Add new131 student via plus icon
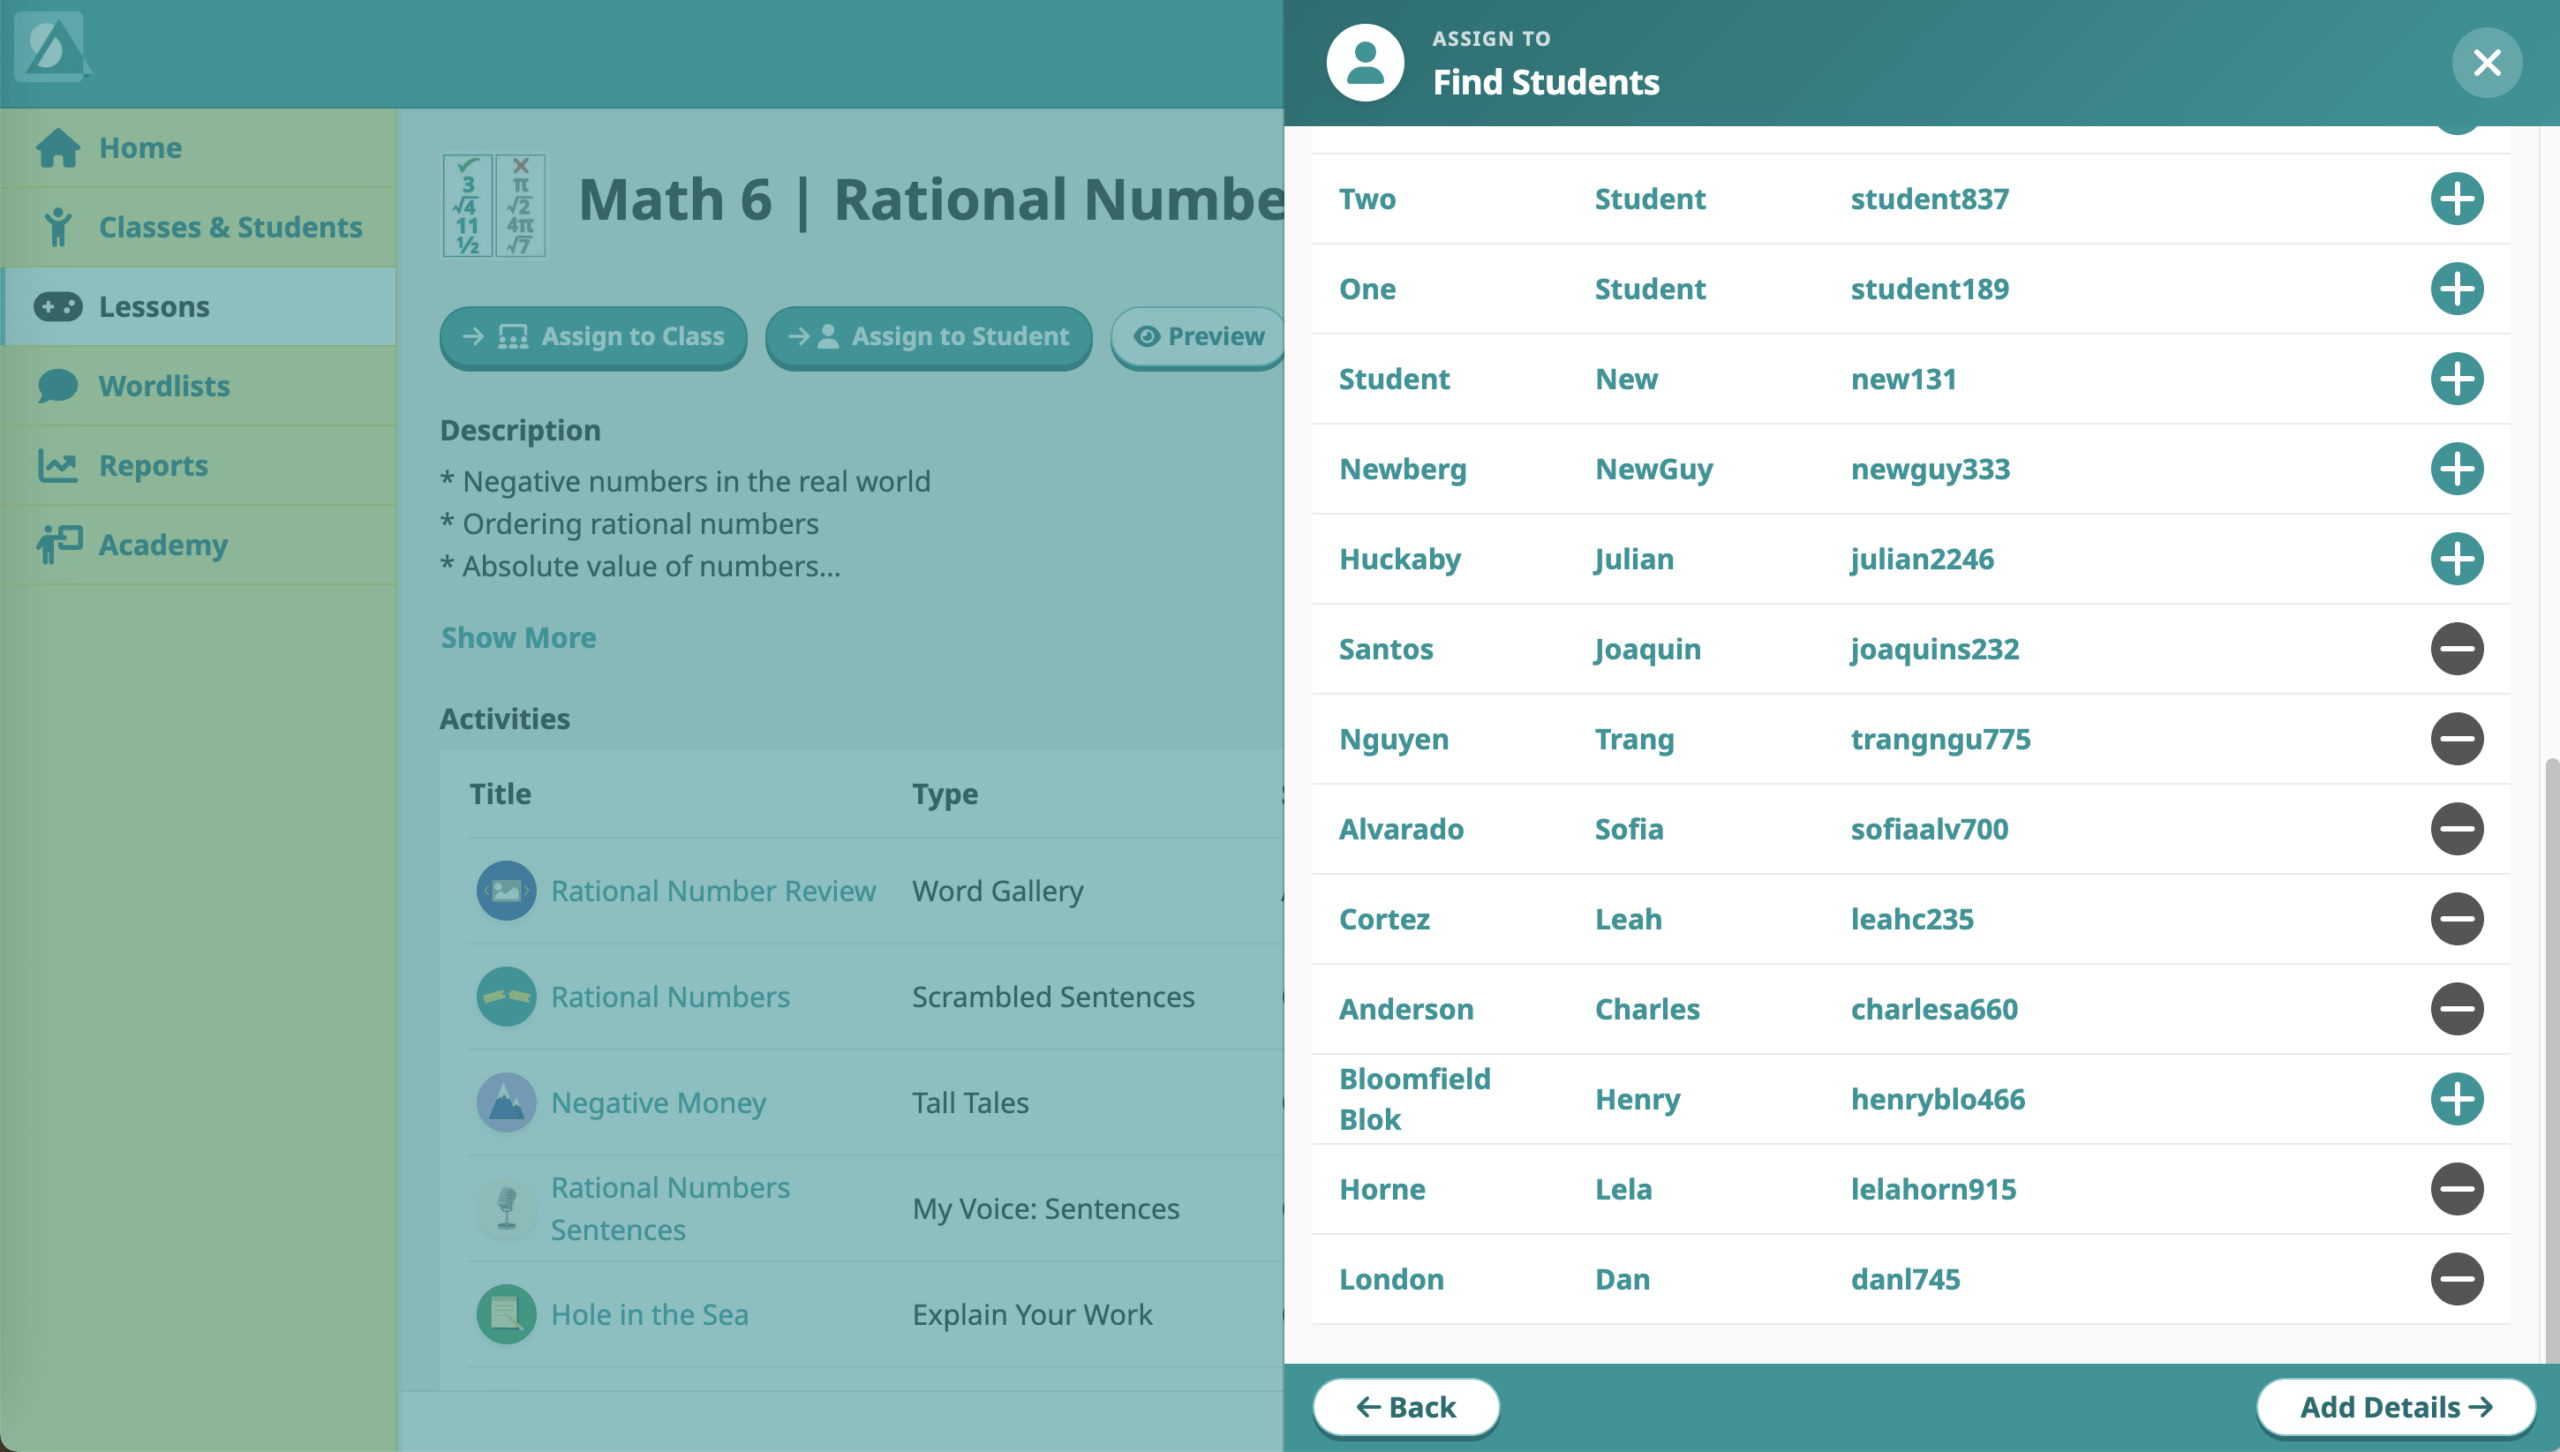The height and width of the screenshot is (1452, 2560). (2456, 378)
